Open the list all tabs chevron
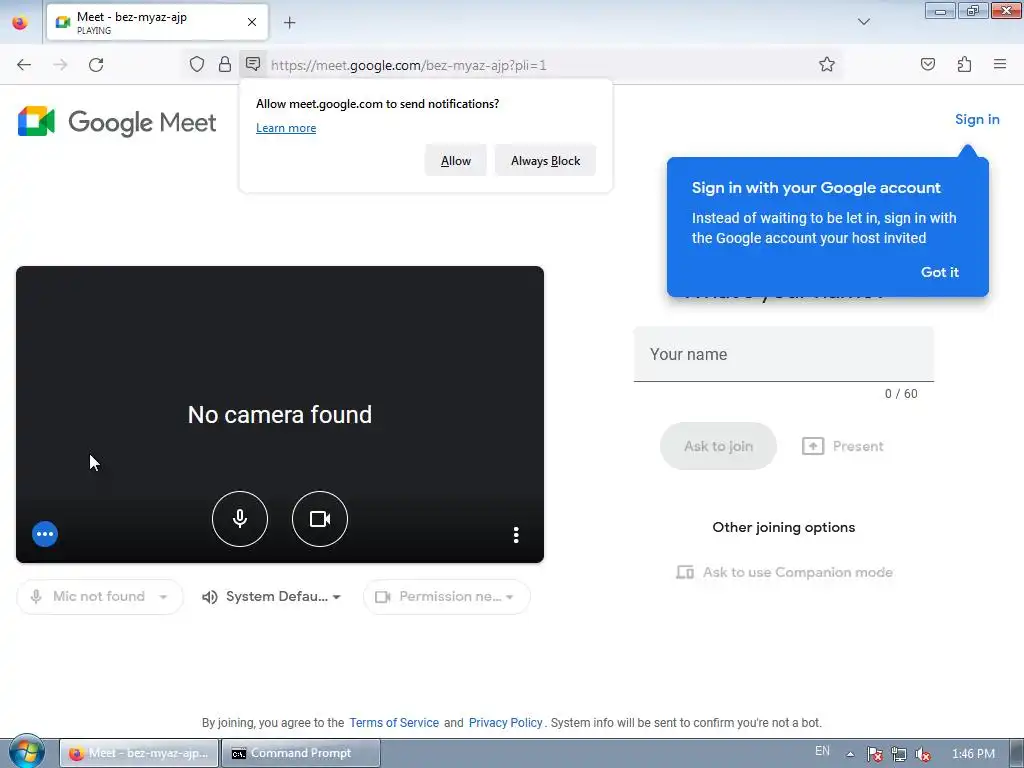 [864, 22]
